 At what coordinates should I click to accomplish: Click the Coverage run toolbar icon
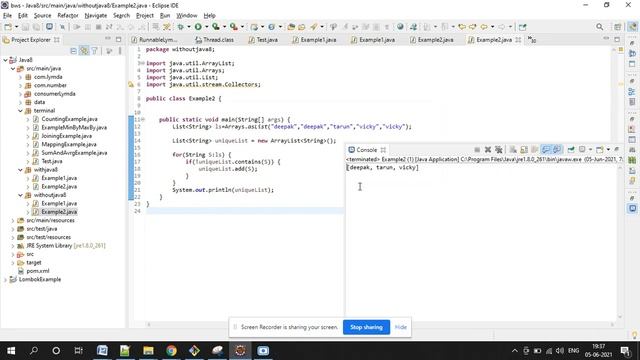(216, 27)
